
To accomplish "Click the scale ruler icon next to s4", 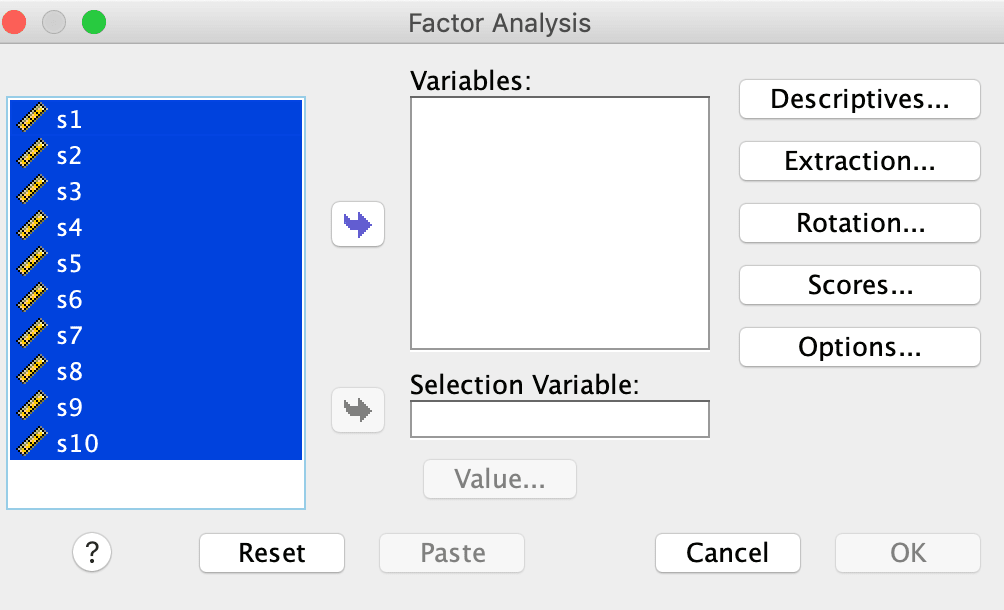I will 31,226.
